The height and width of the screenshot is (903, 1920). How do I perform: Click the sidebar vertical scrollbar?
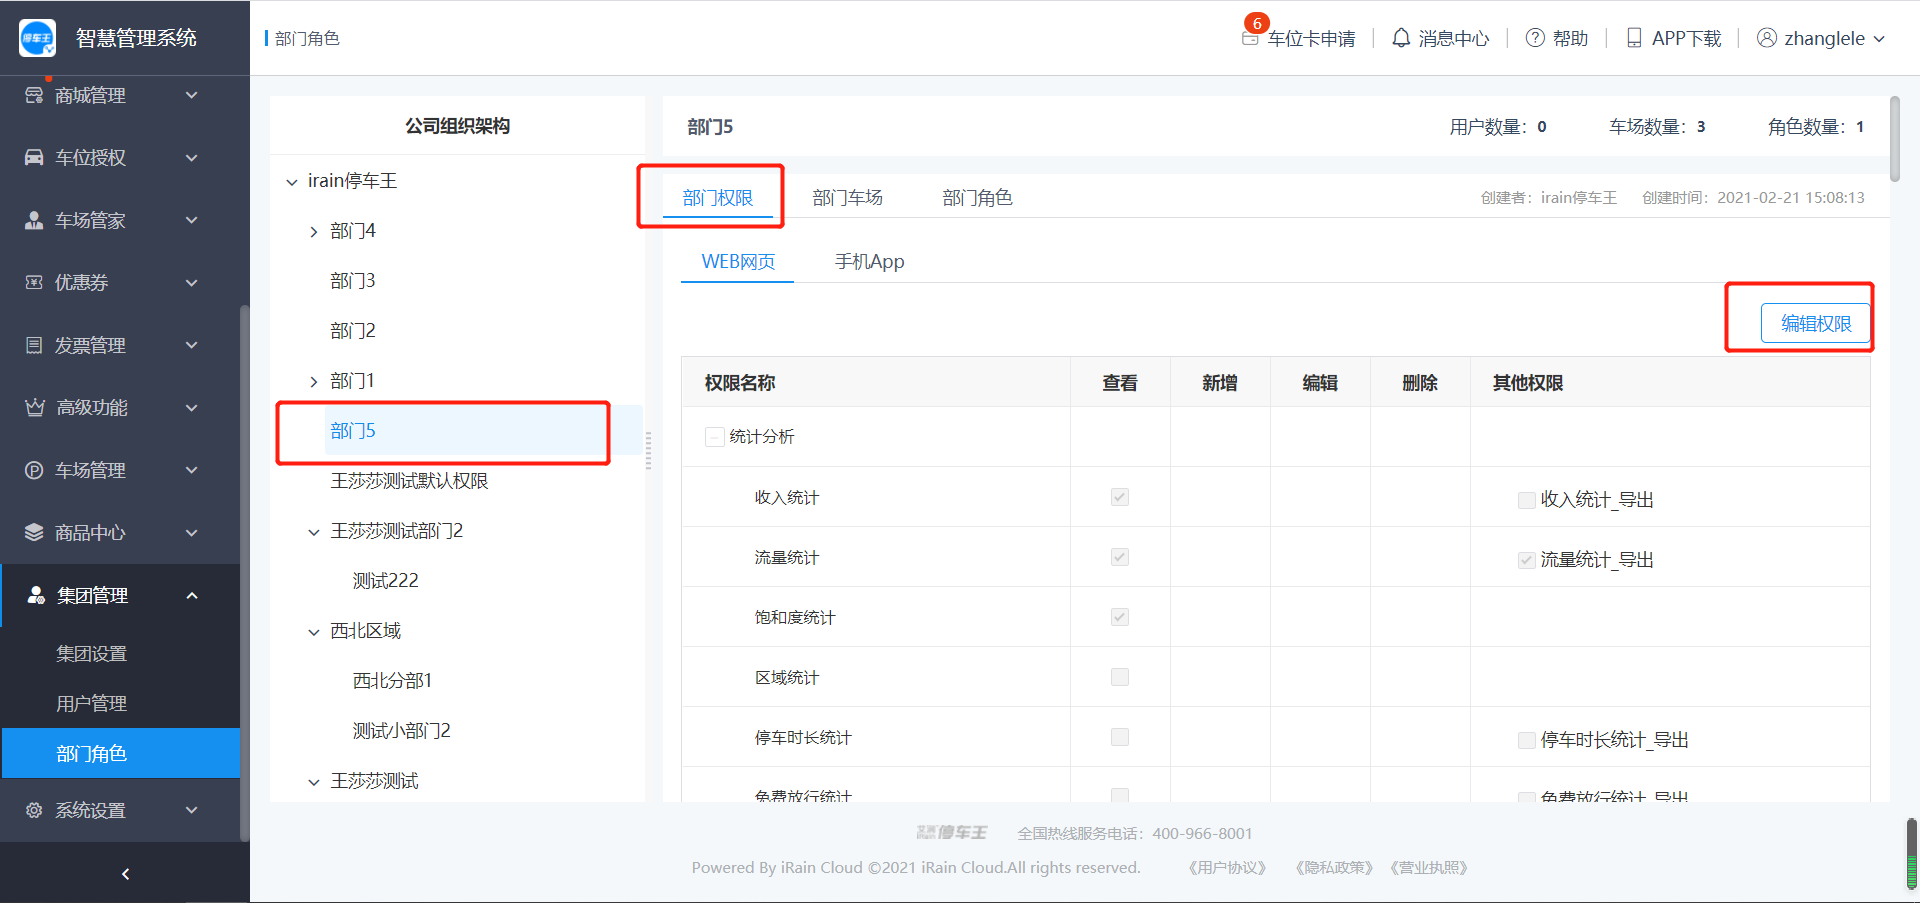[244, 572]
